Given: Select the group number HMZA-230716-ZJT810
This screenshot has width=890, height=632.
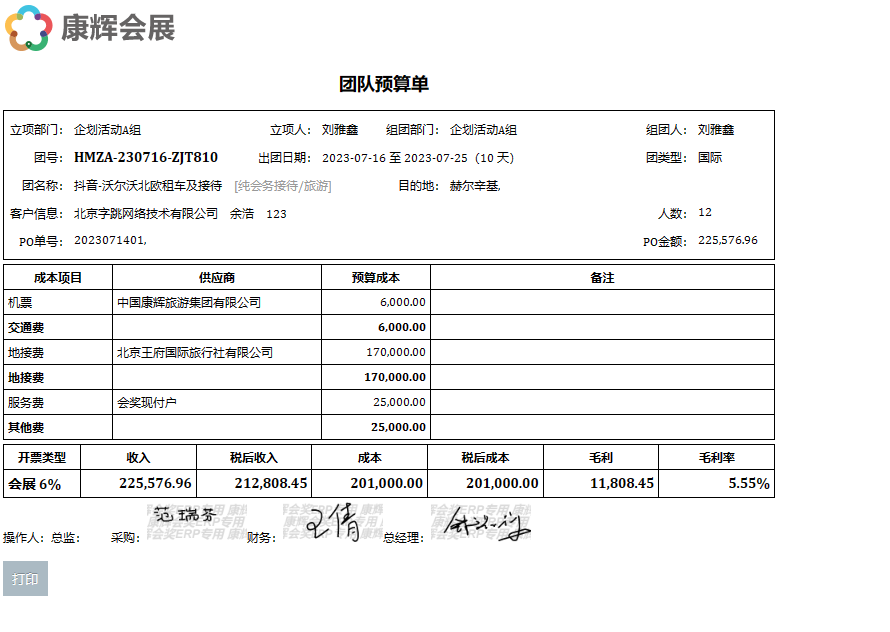Looking at the screenshot, I should [x=146, y=157].
